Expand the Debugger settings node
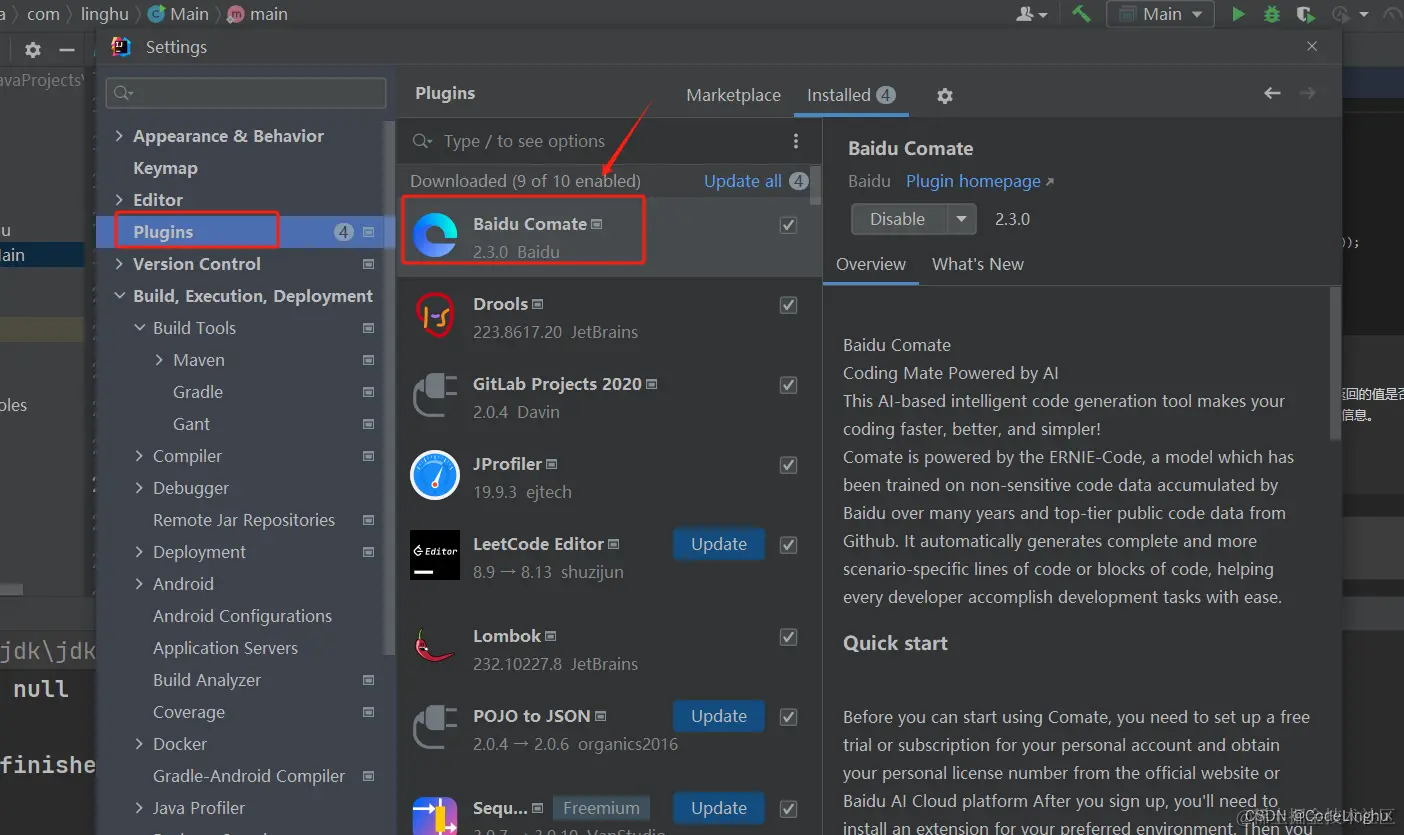1404x835 pixels. coord(140,488)
